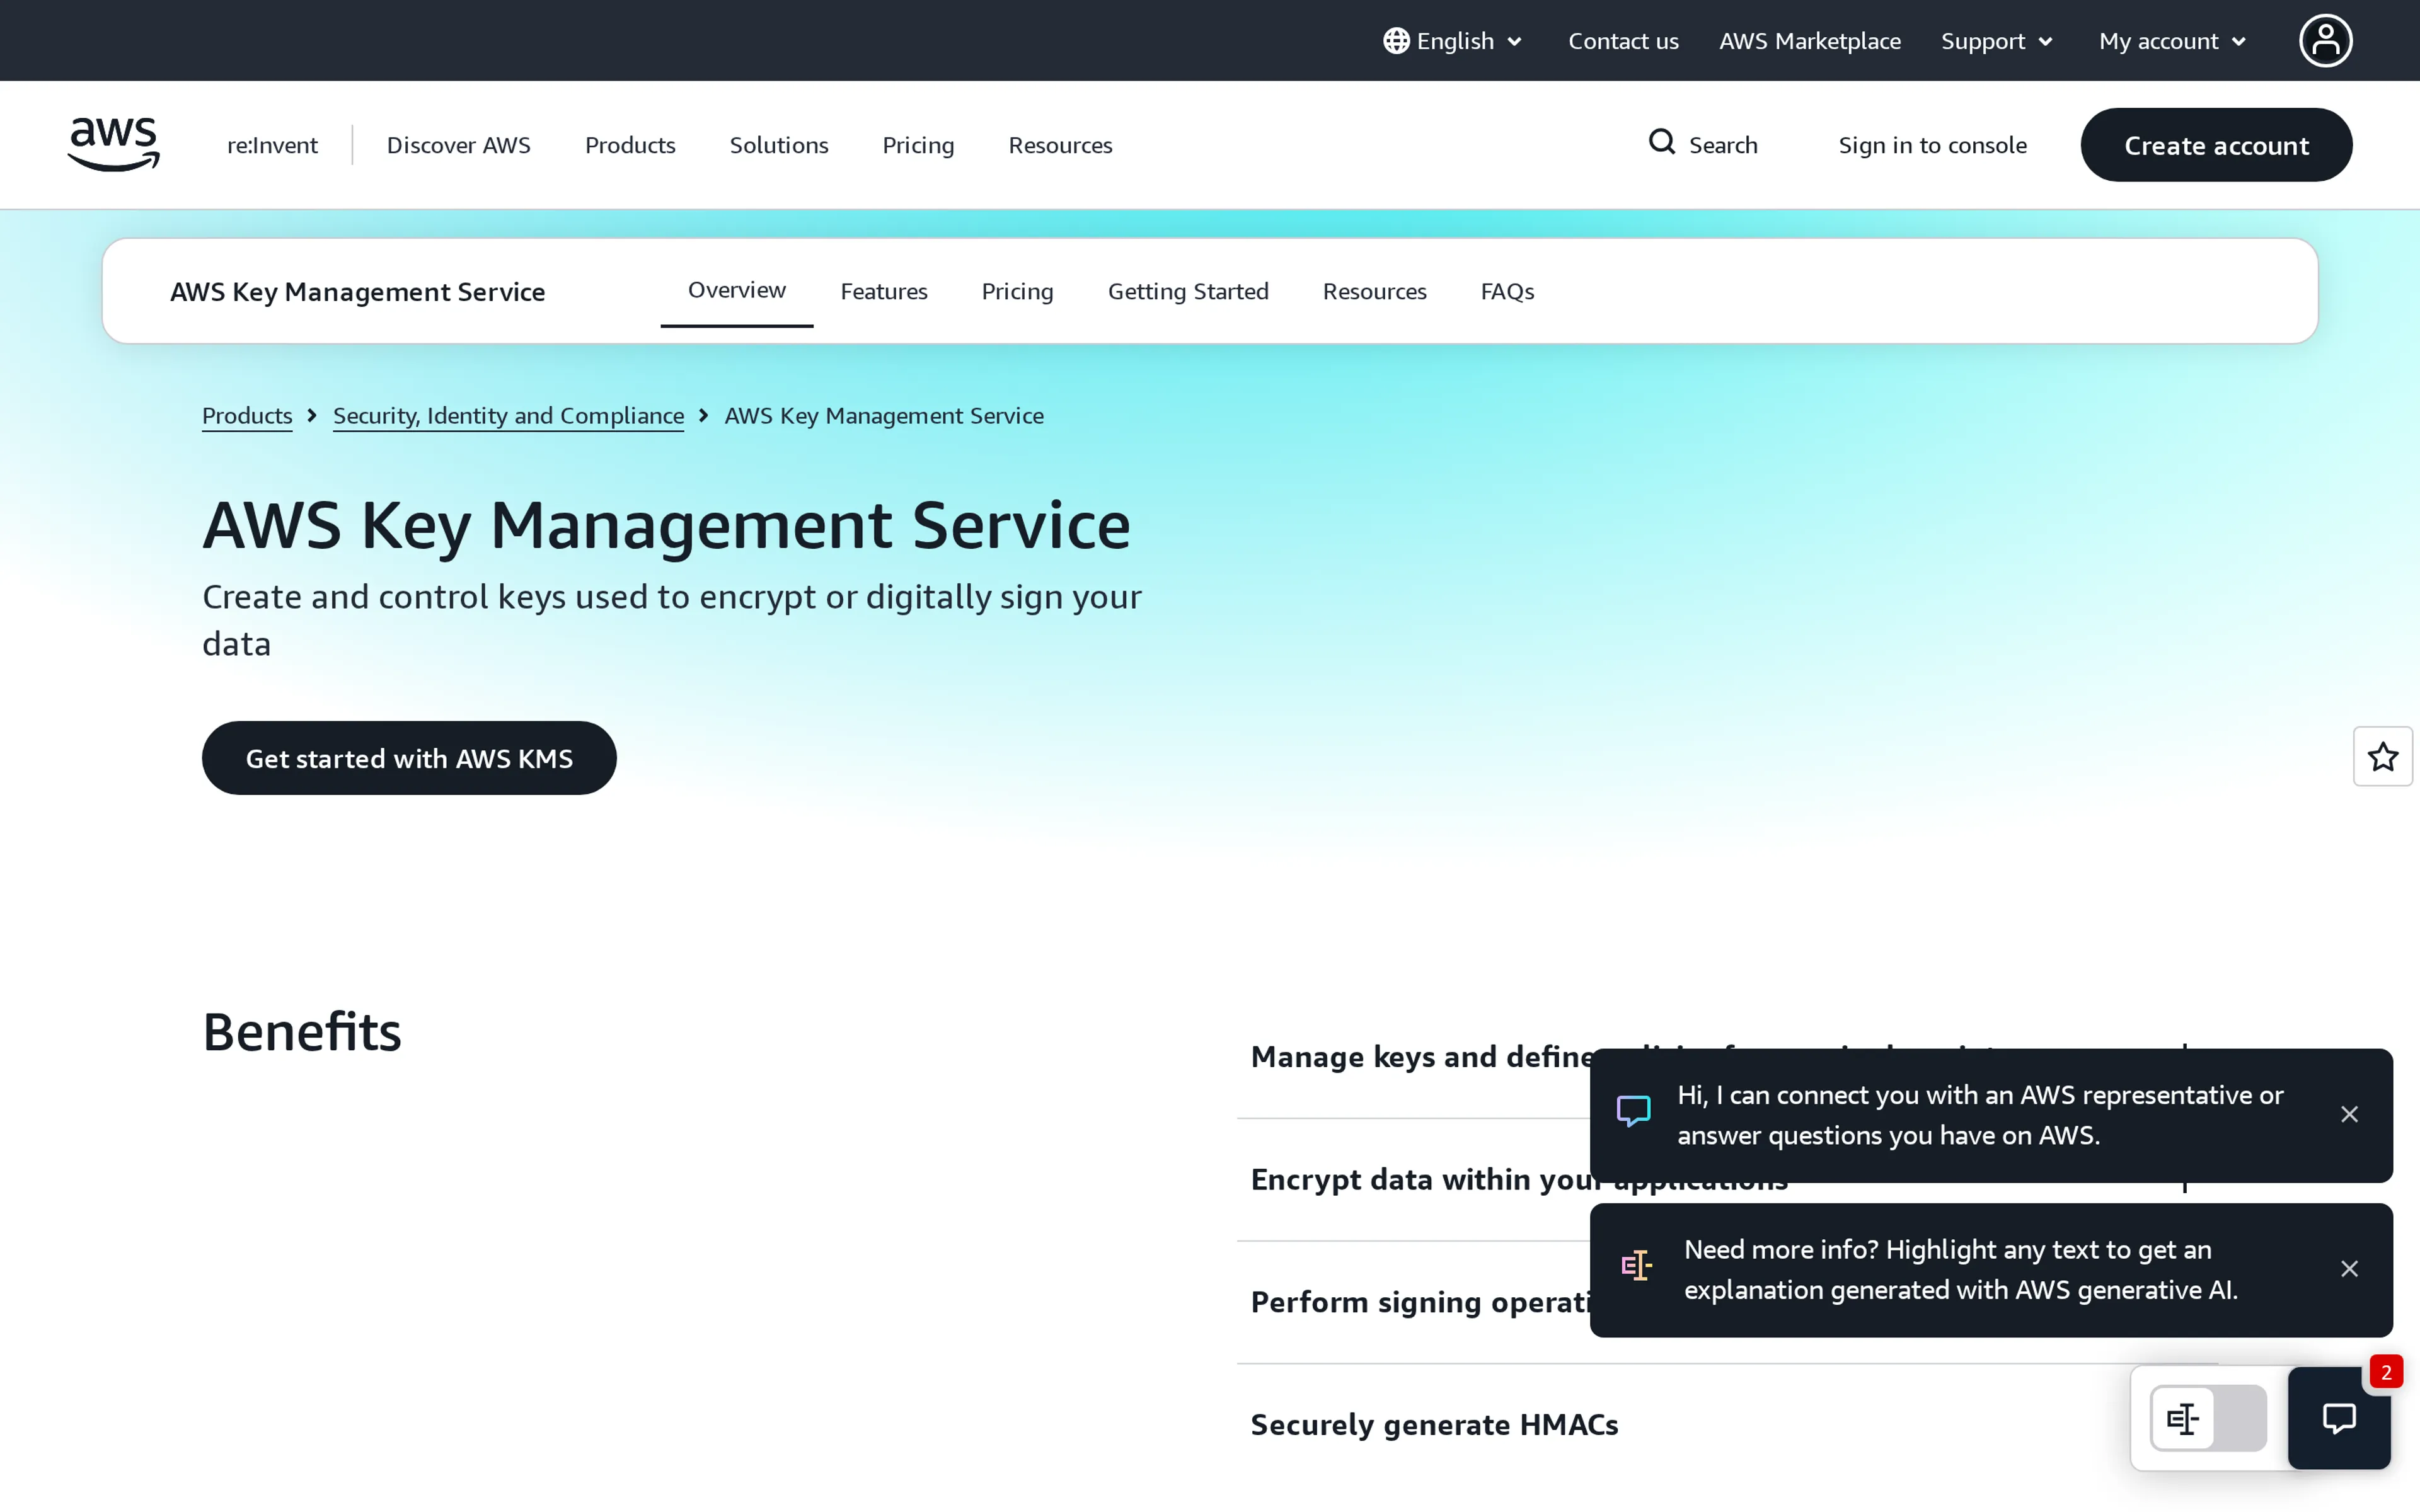Screen dimensions: 2420x1512
Task: Click Security, Identity and Compliance breadcrumb
Action: coord(508,415)
